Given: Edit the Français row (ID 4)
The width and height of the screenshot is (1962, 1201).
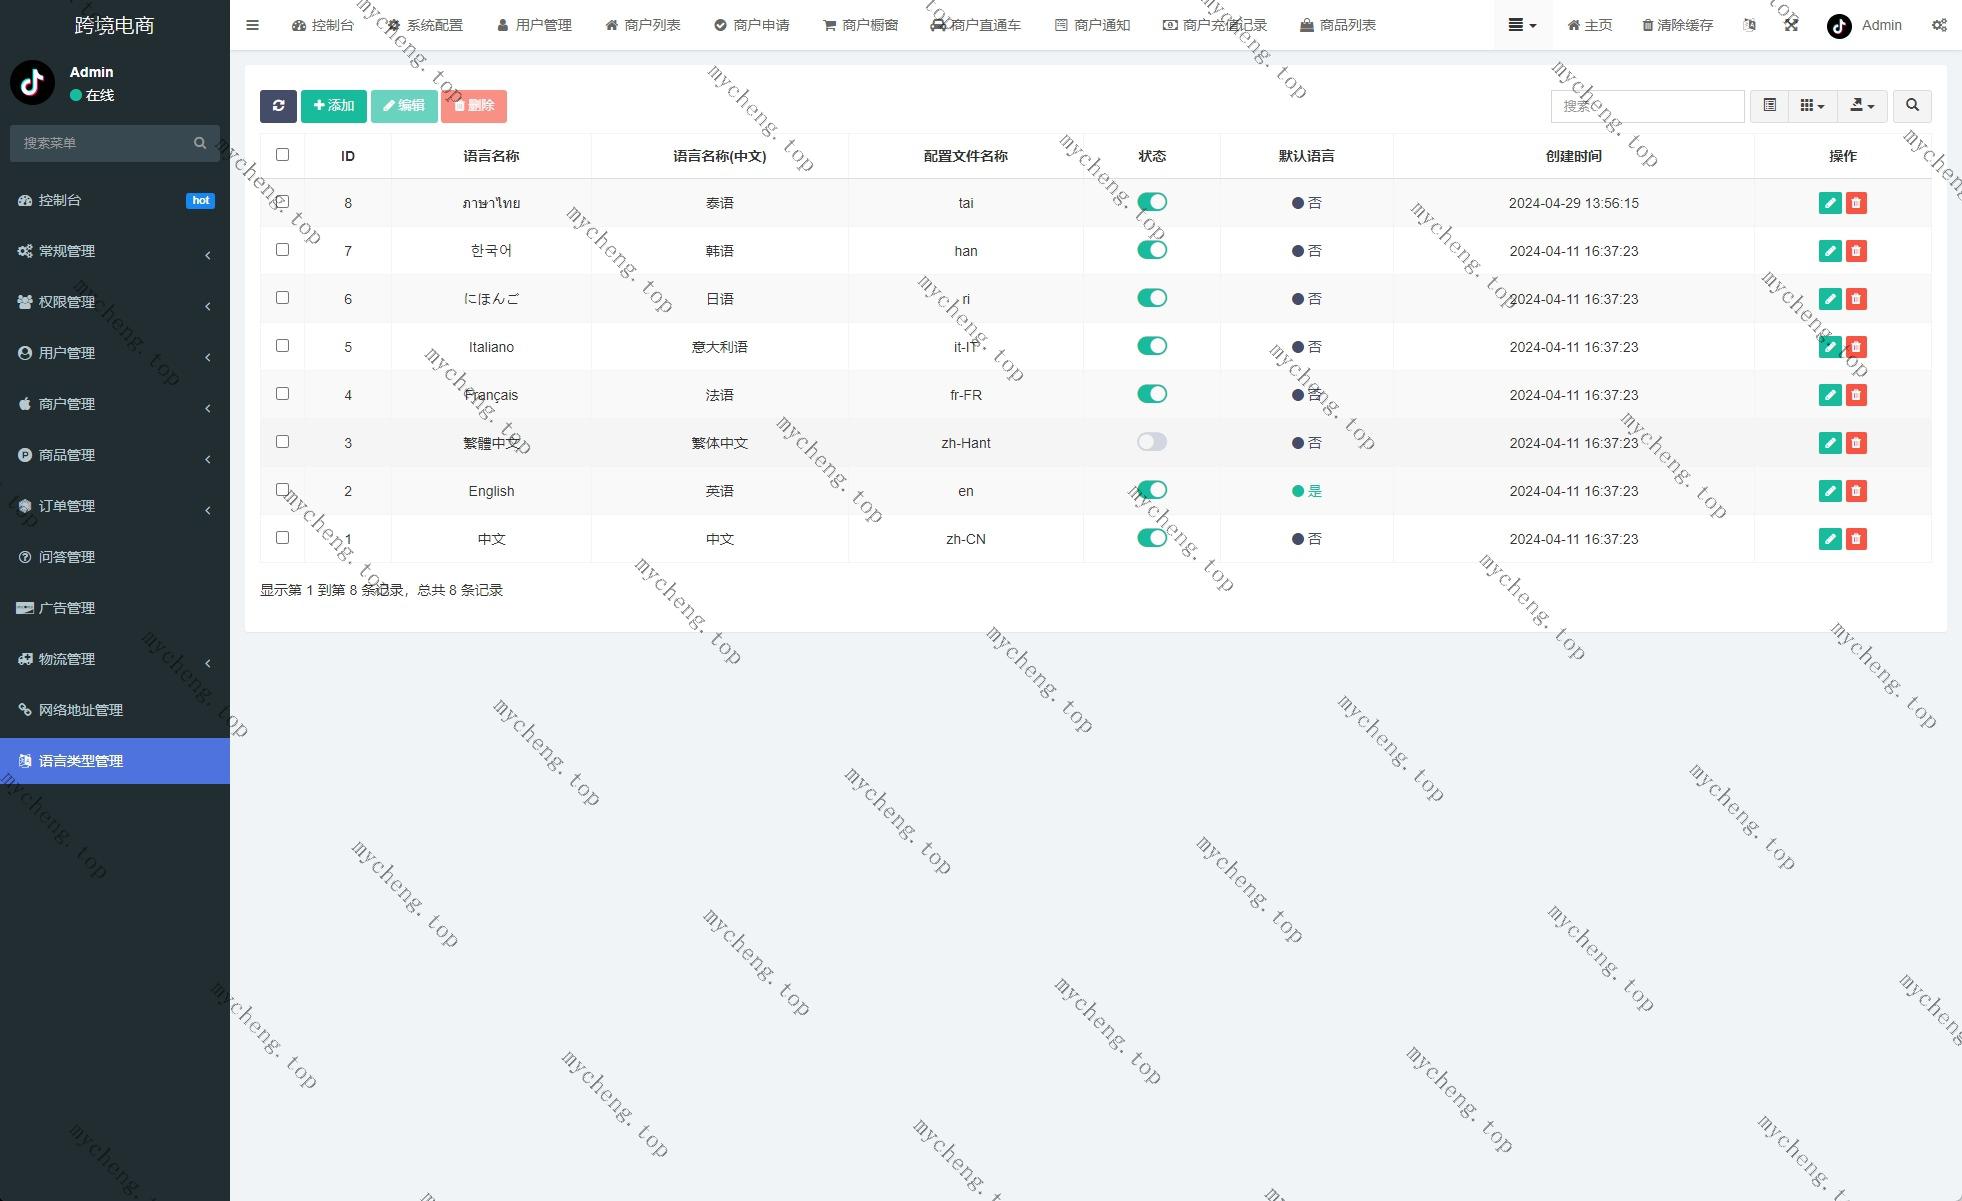Looking at the screenshot, I should (x=1830, y=395).
